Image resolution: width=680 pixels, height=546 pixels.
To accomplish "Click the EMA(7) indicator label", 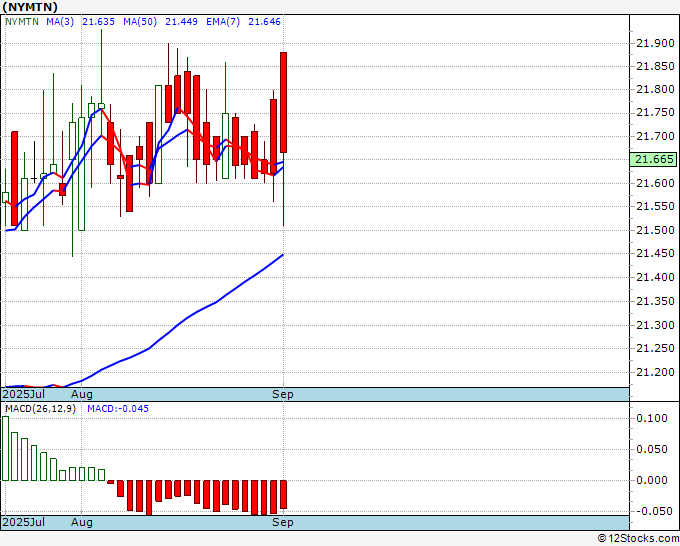I will pos(223,22).
